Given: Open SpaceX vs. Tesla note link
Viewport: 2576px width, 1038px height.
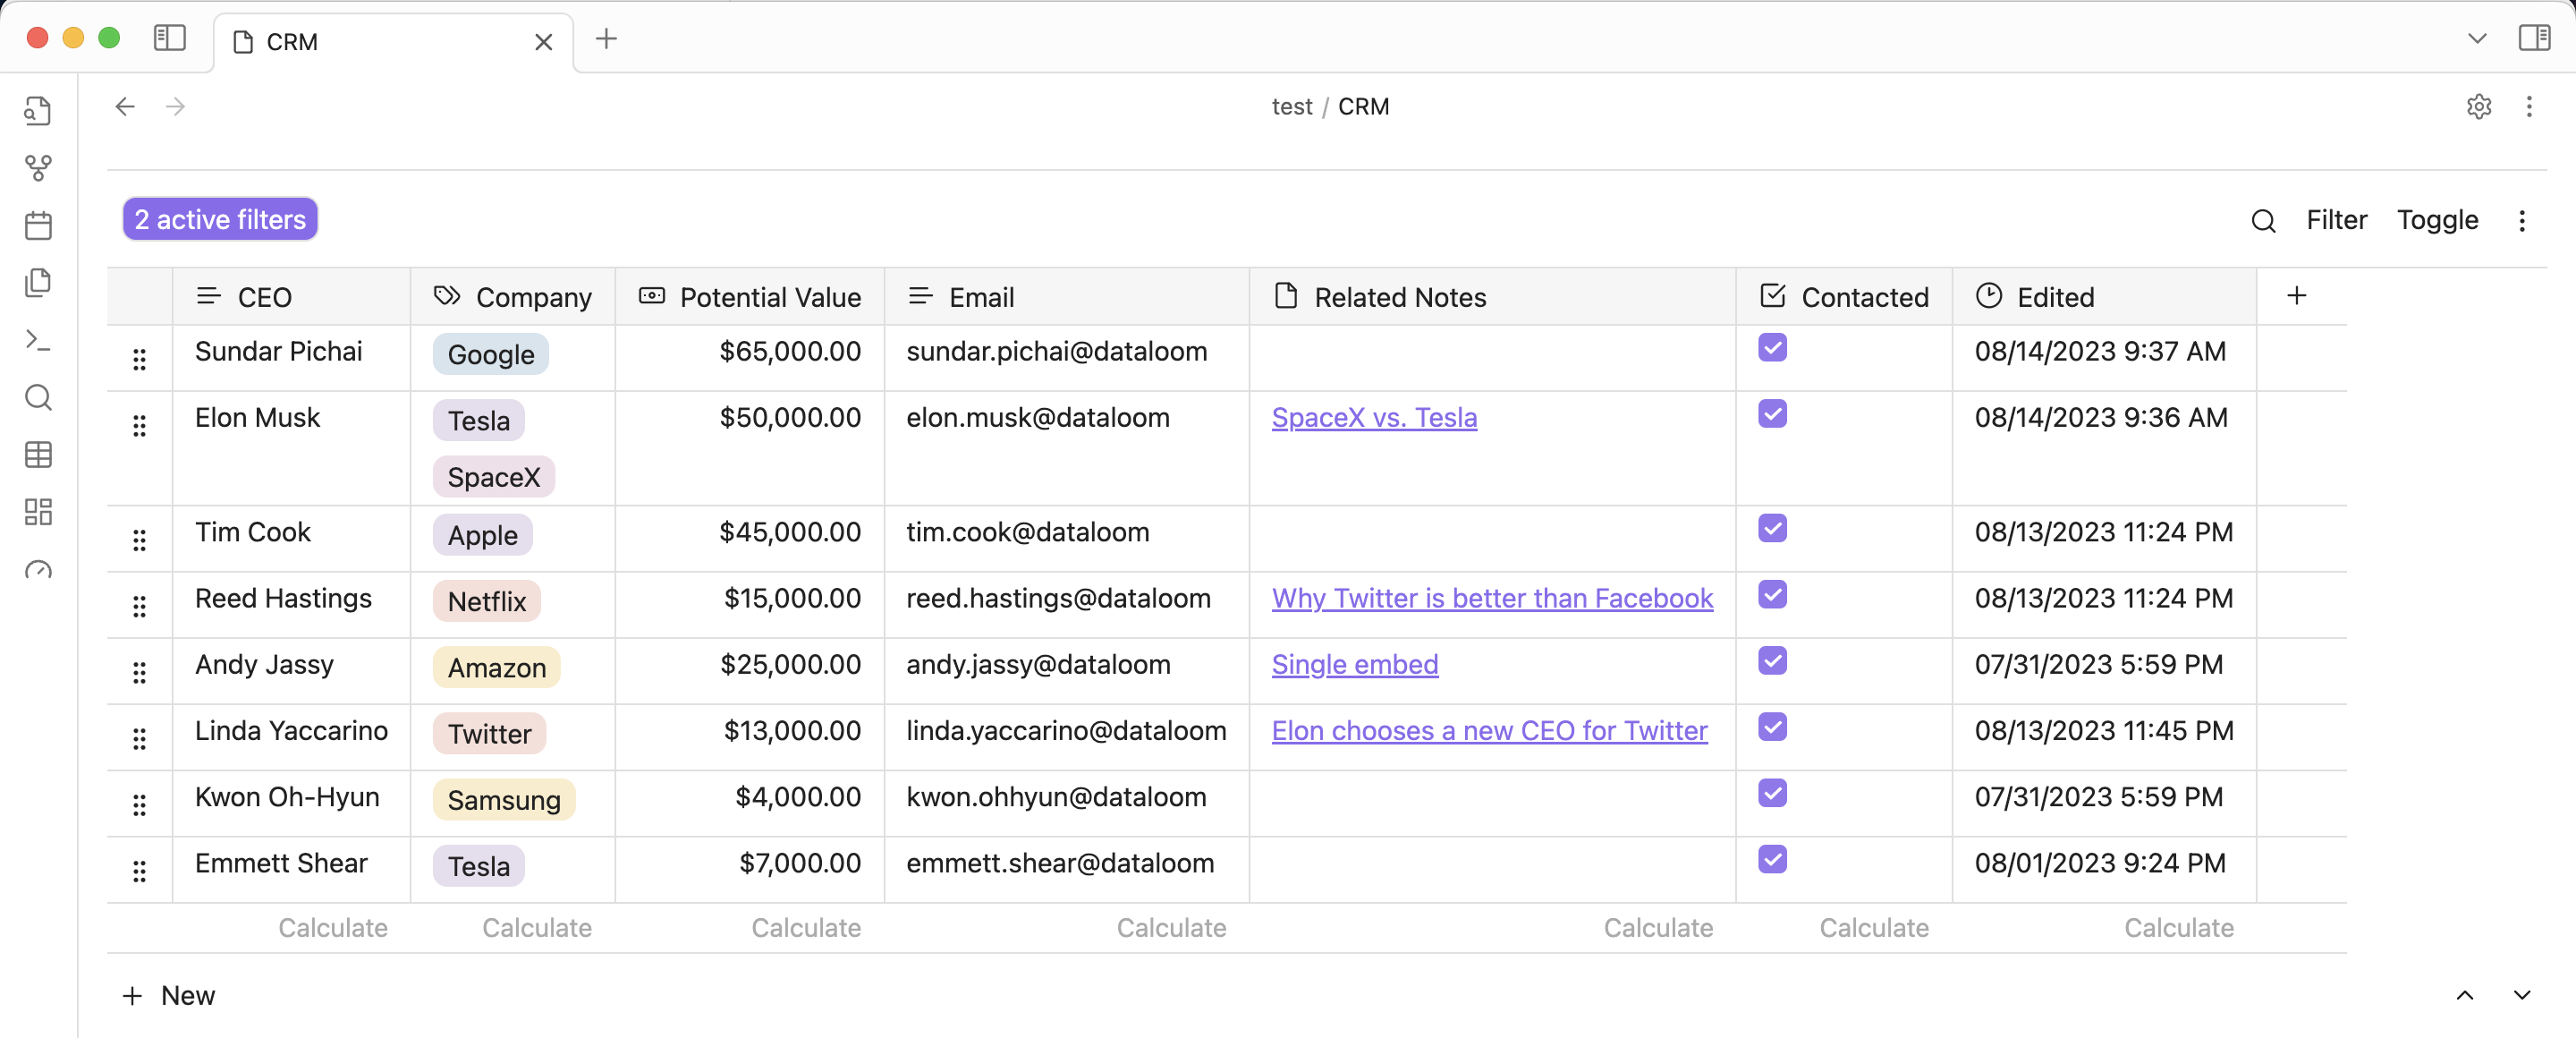Looking at the screenshot, I should pos(1374,417).
